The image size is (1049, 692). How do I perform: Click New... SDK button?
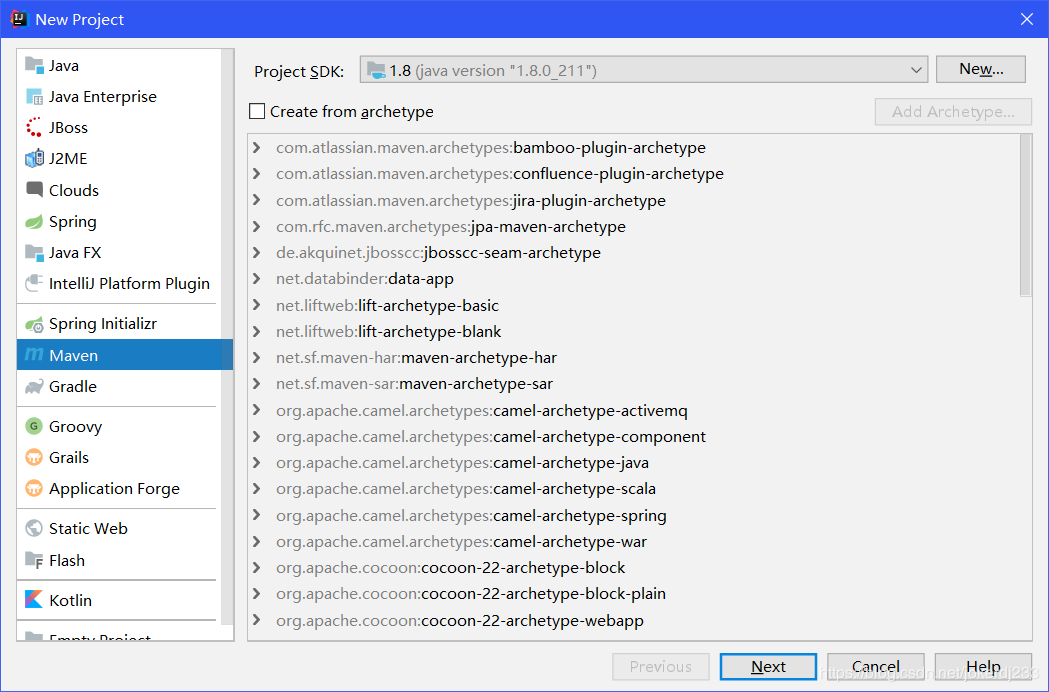[x=981, y=69]
